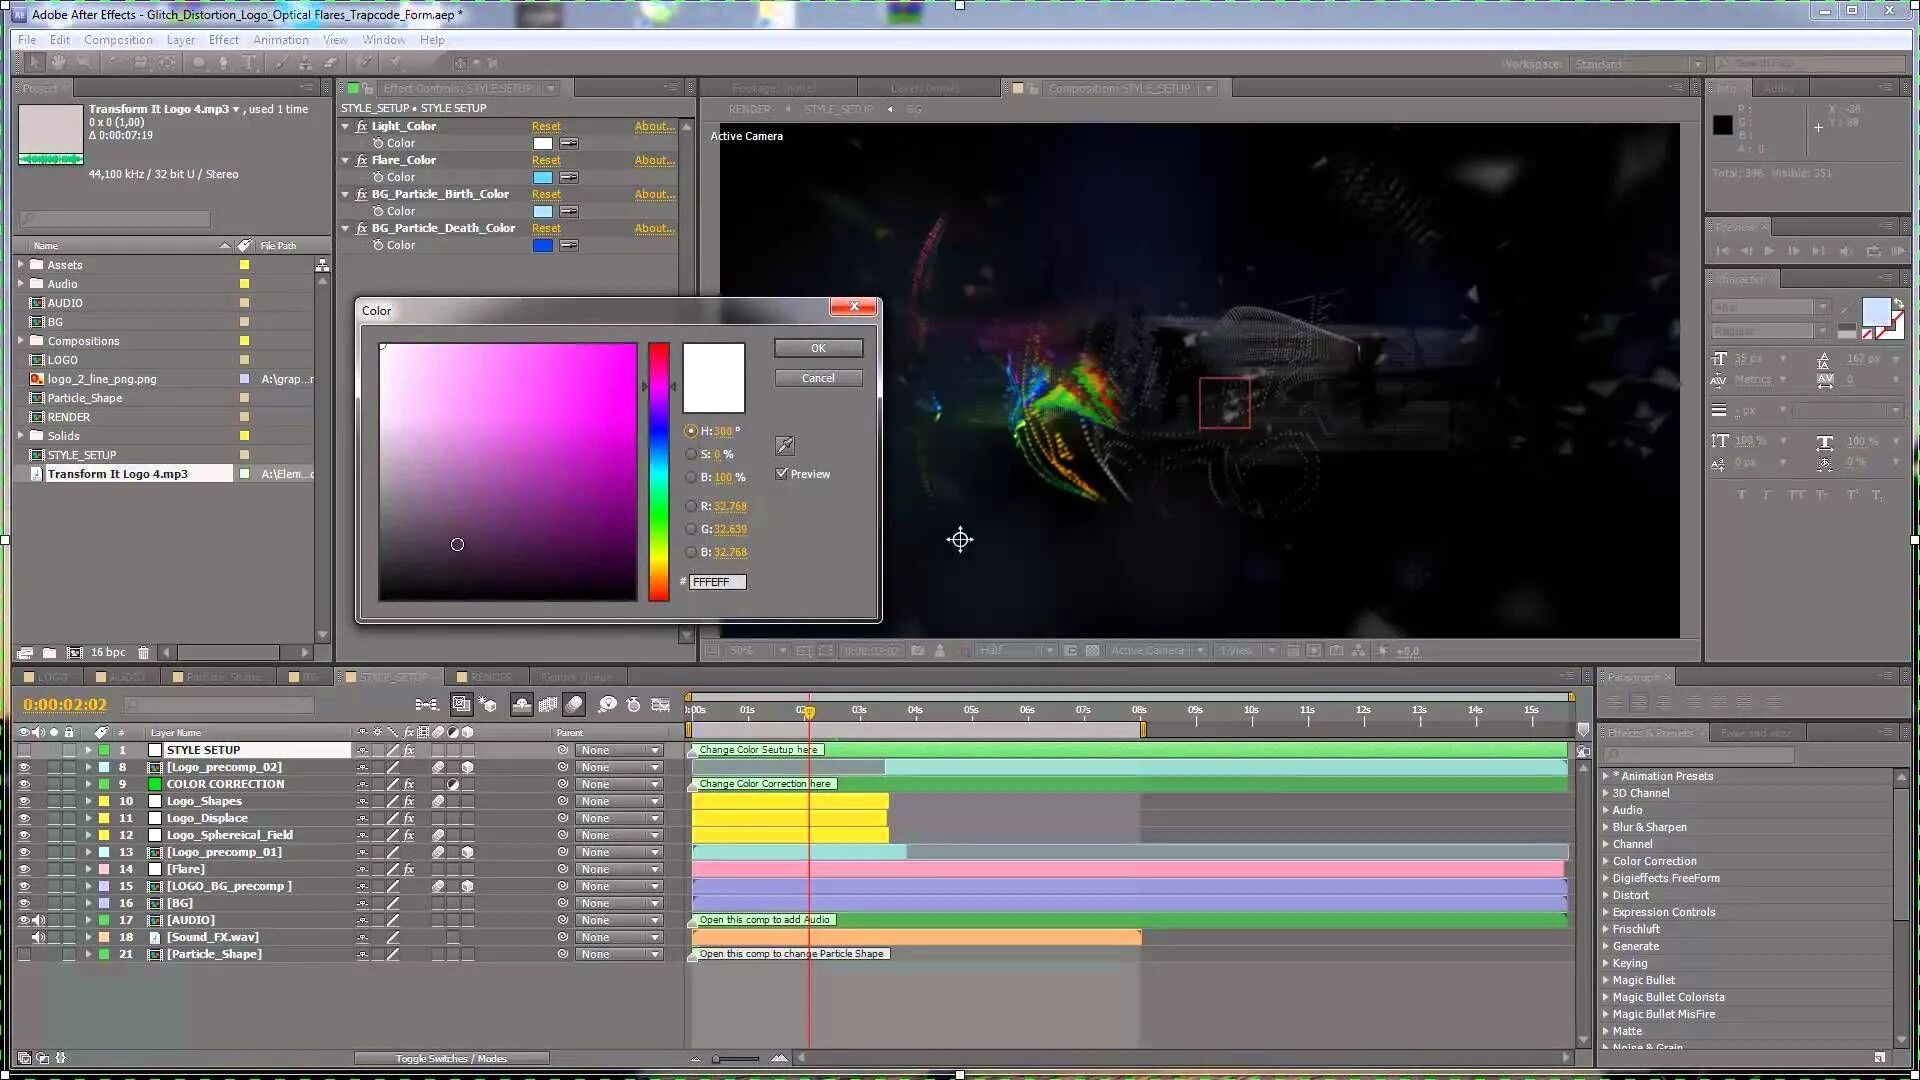The height and width of the screenshot is (1080, 1920).
Task: Select the Hand tool in the toolbar
Action: (x=57, y=62)
